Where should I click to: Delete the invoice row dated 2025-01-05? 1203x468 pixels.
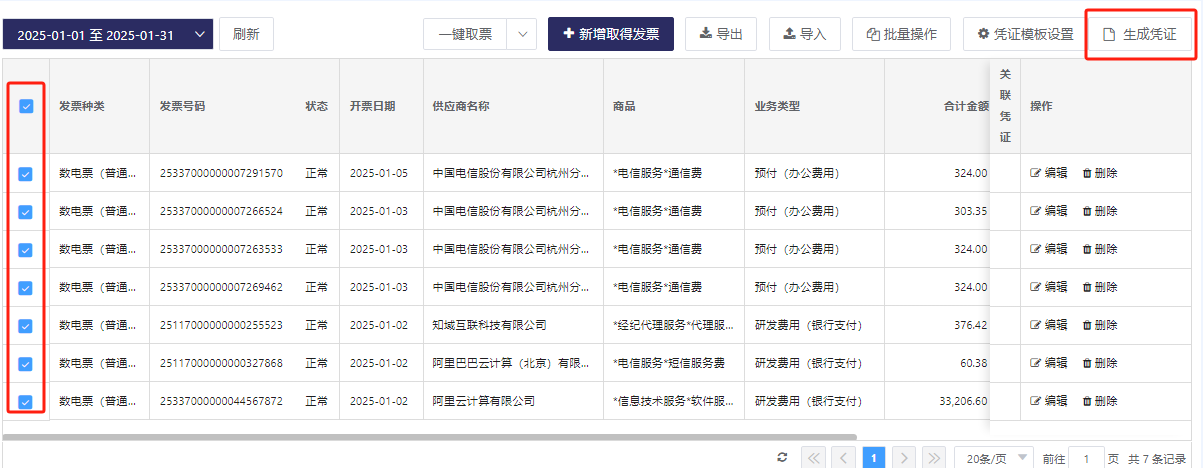(1100, 173)
